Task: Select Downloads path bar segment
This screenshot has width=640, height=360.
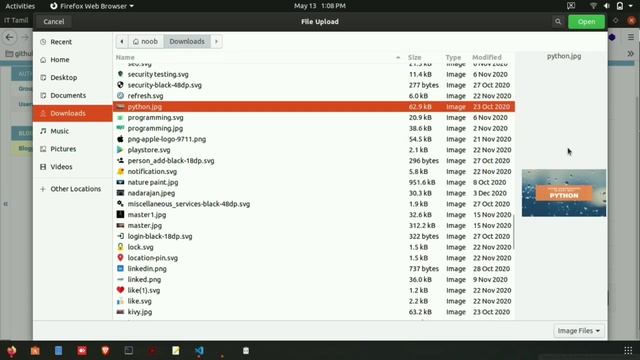Action: pos(187,41)
